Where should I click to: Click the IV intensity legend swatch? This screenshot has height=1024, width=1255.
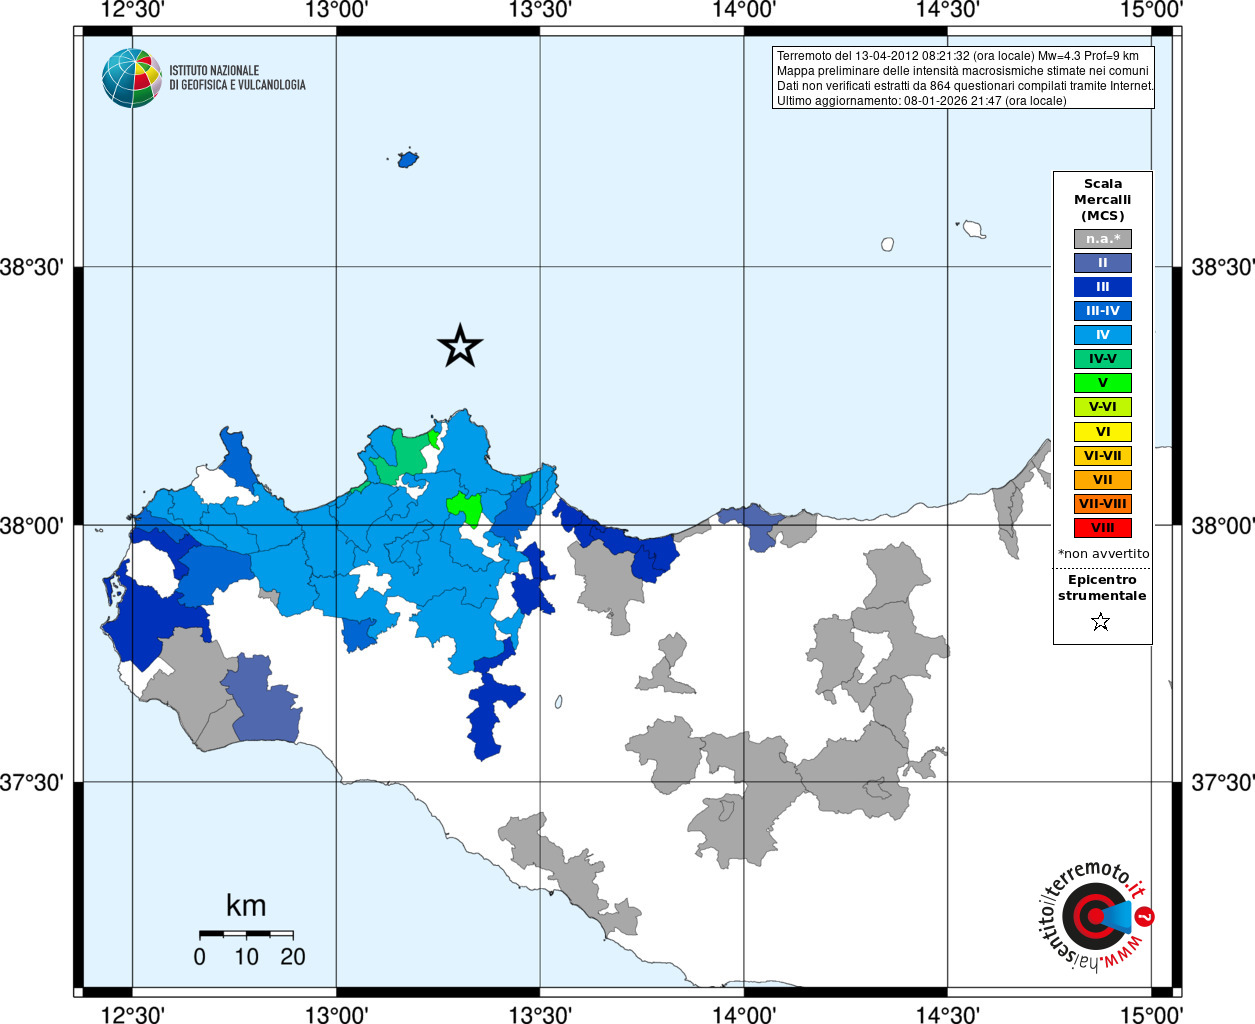point(1103,335)
